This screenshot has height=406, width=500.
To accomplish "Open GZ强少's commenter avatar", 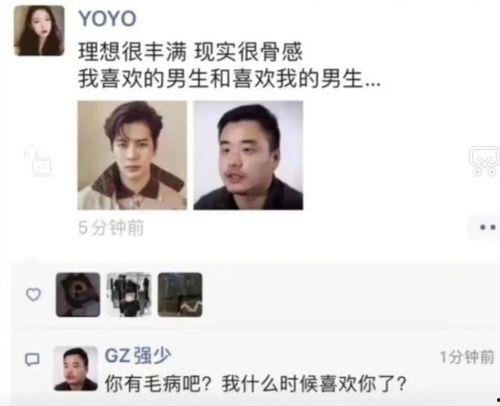I will [76, 368].
